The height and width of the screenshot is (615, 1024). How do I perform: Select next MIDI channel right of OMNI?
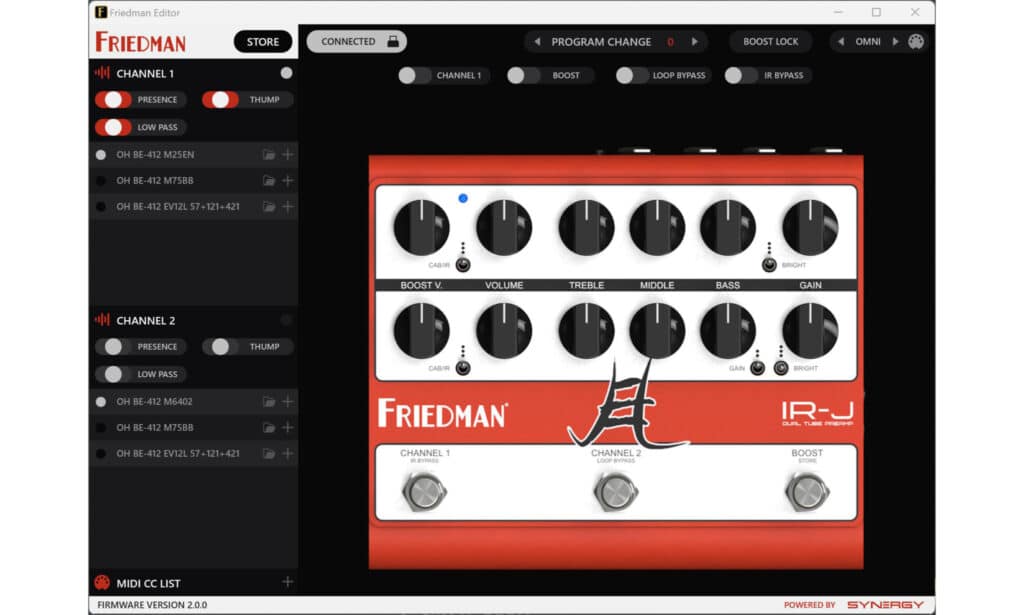895,42
